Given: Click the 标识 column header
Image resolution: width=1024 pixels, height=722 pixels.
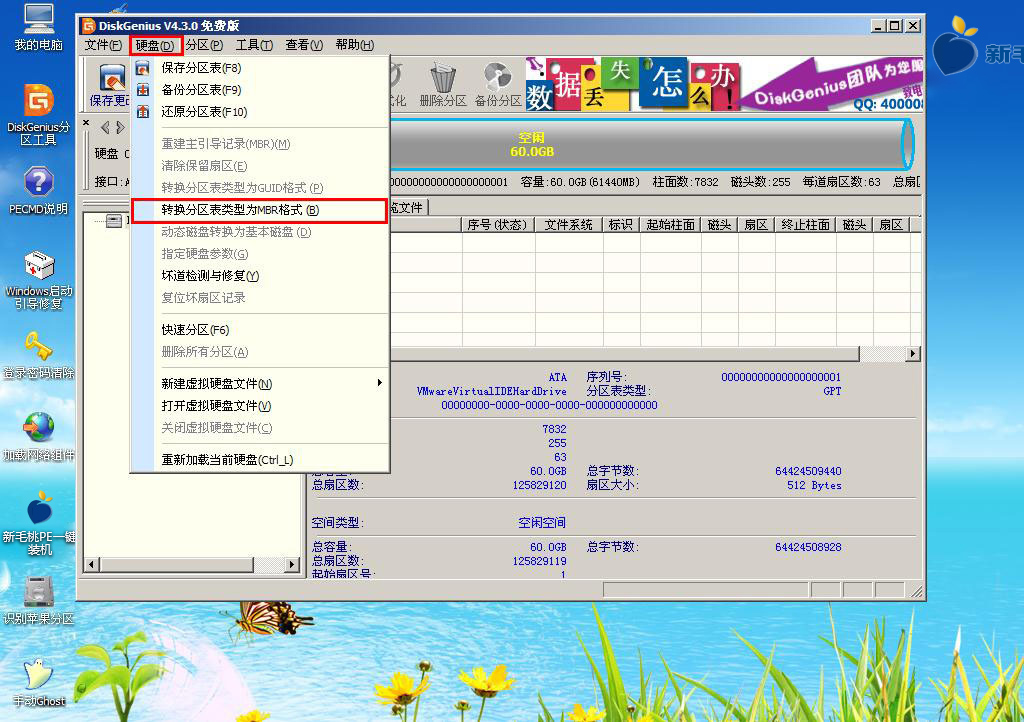Looking at the screenshot, I should (x=621, y=225).
